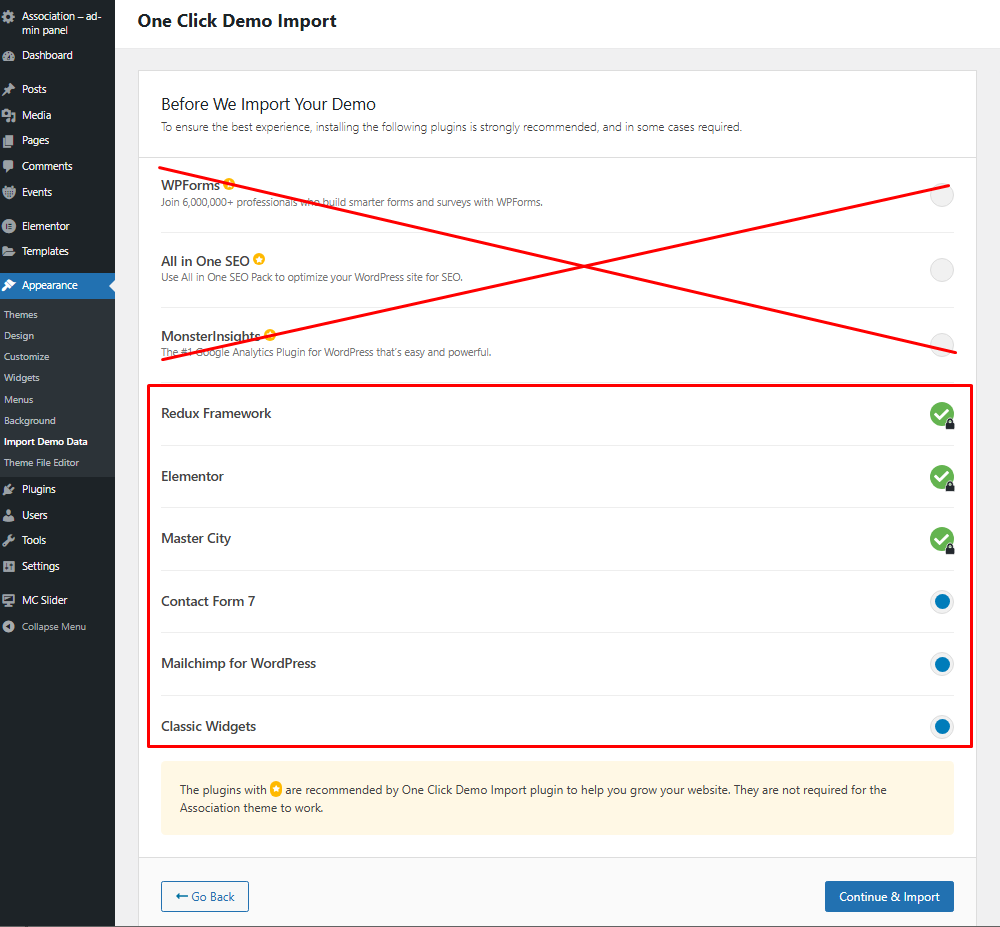Click the star badge beside MonsterInsights
The image size is (1000, 927).
[x=270, y=335]
